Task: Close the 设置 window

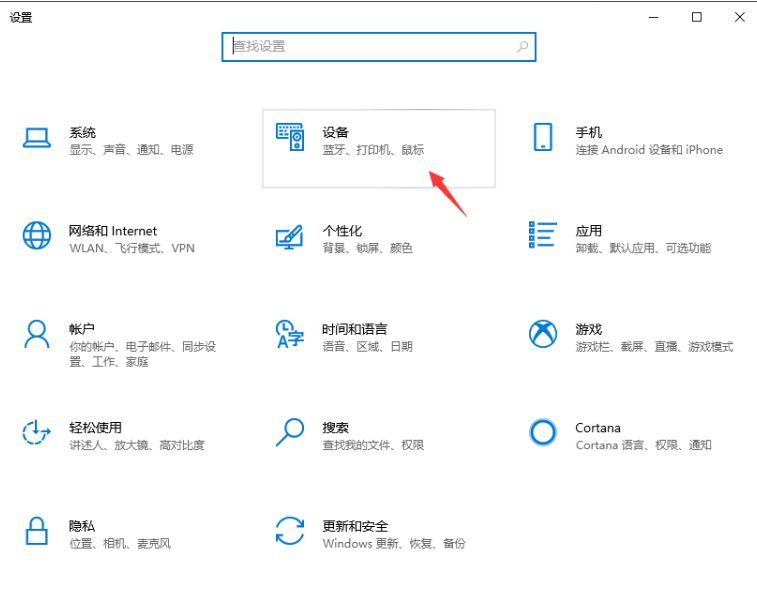Action: [739, 17]
